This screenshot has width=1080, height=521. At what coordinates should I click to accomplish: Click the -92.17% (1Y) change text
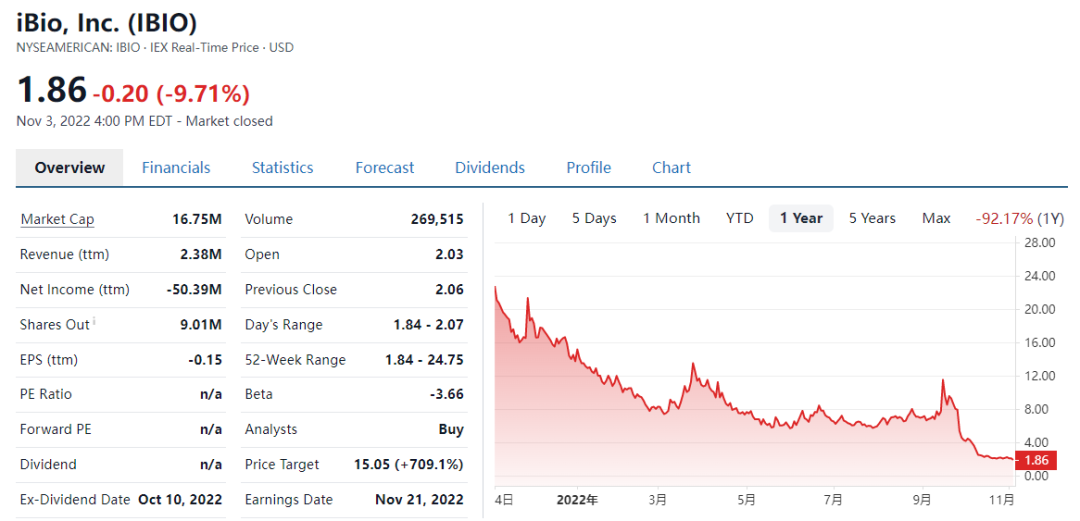click(1020, 218)
